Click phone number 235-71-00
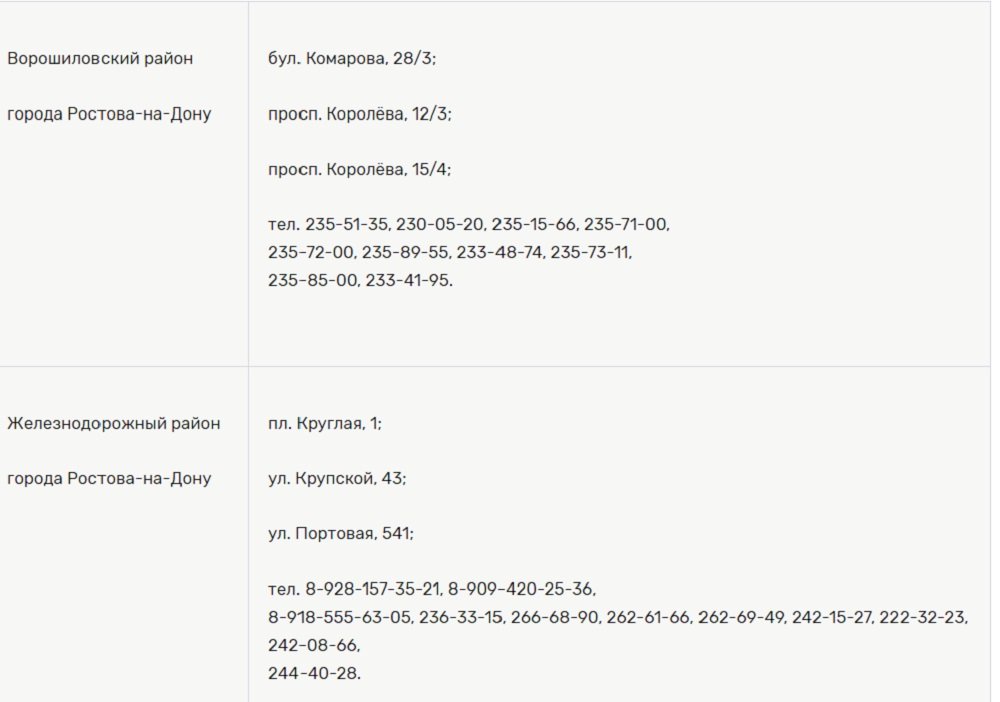Image resolution: width=1000 pixels, height=702 pixels. [x=626, y=225]
